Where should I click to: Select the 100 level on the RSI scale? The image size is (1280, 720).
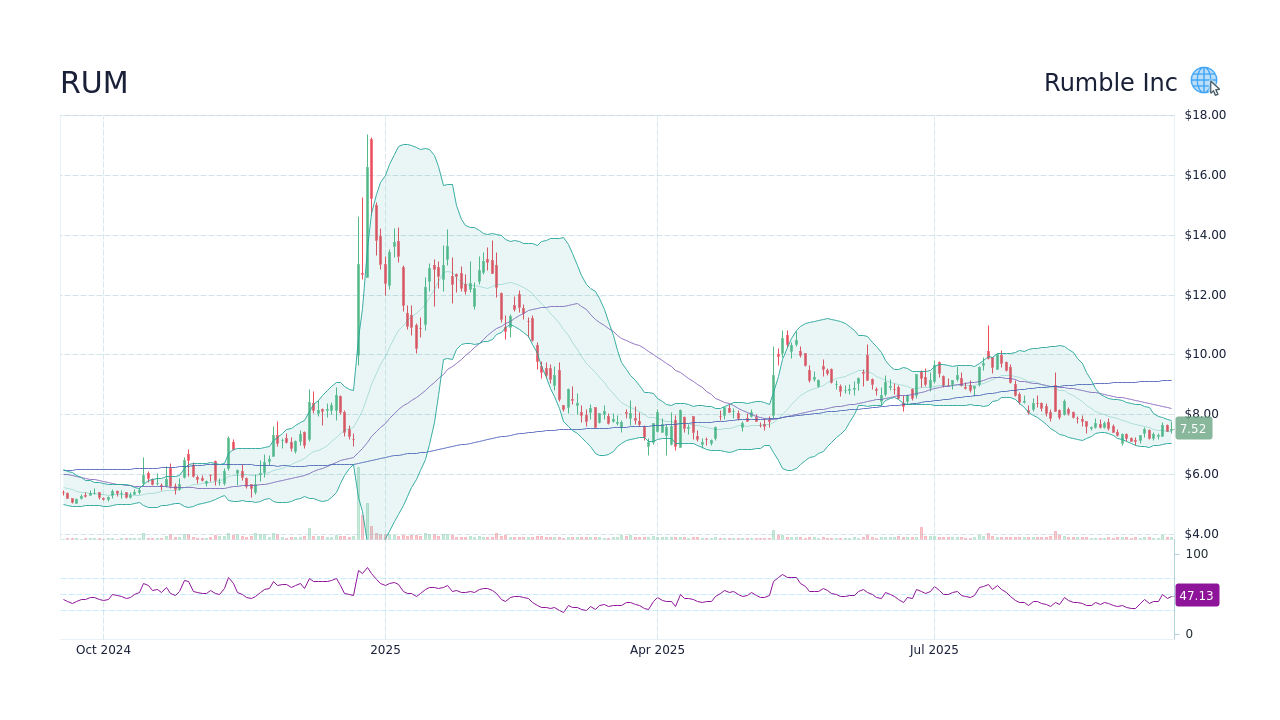[x=1196, y=554]
